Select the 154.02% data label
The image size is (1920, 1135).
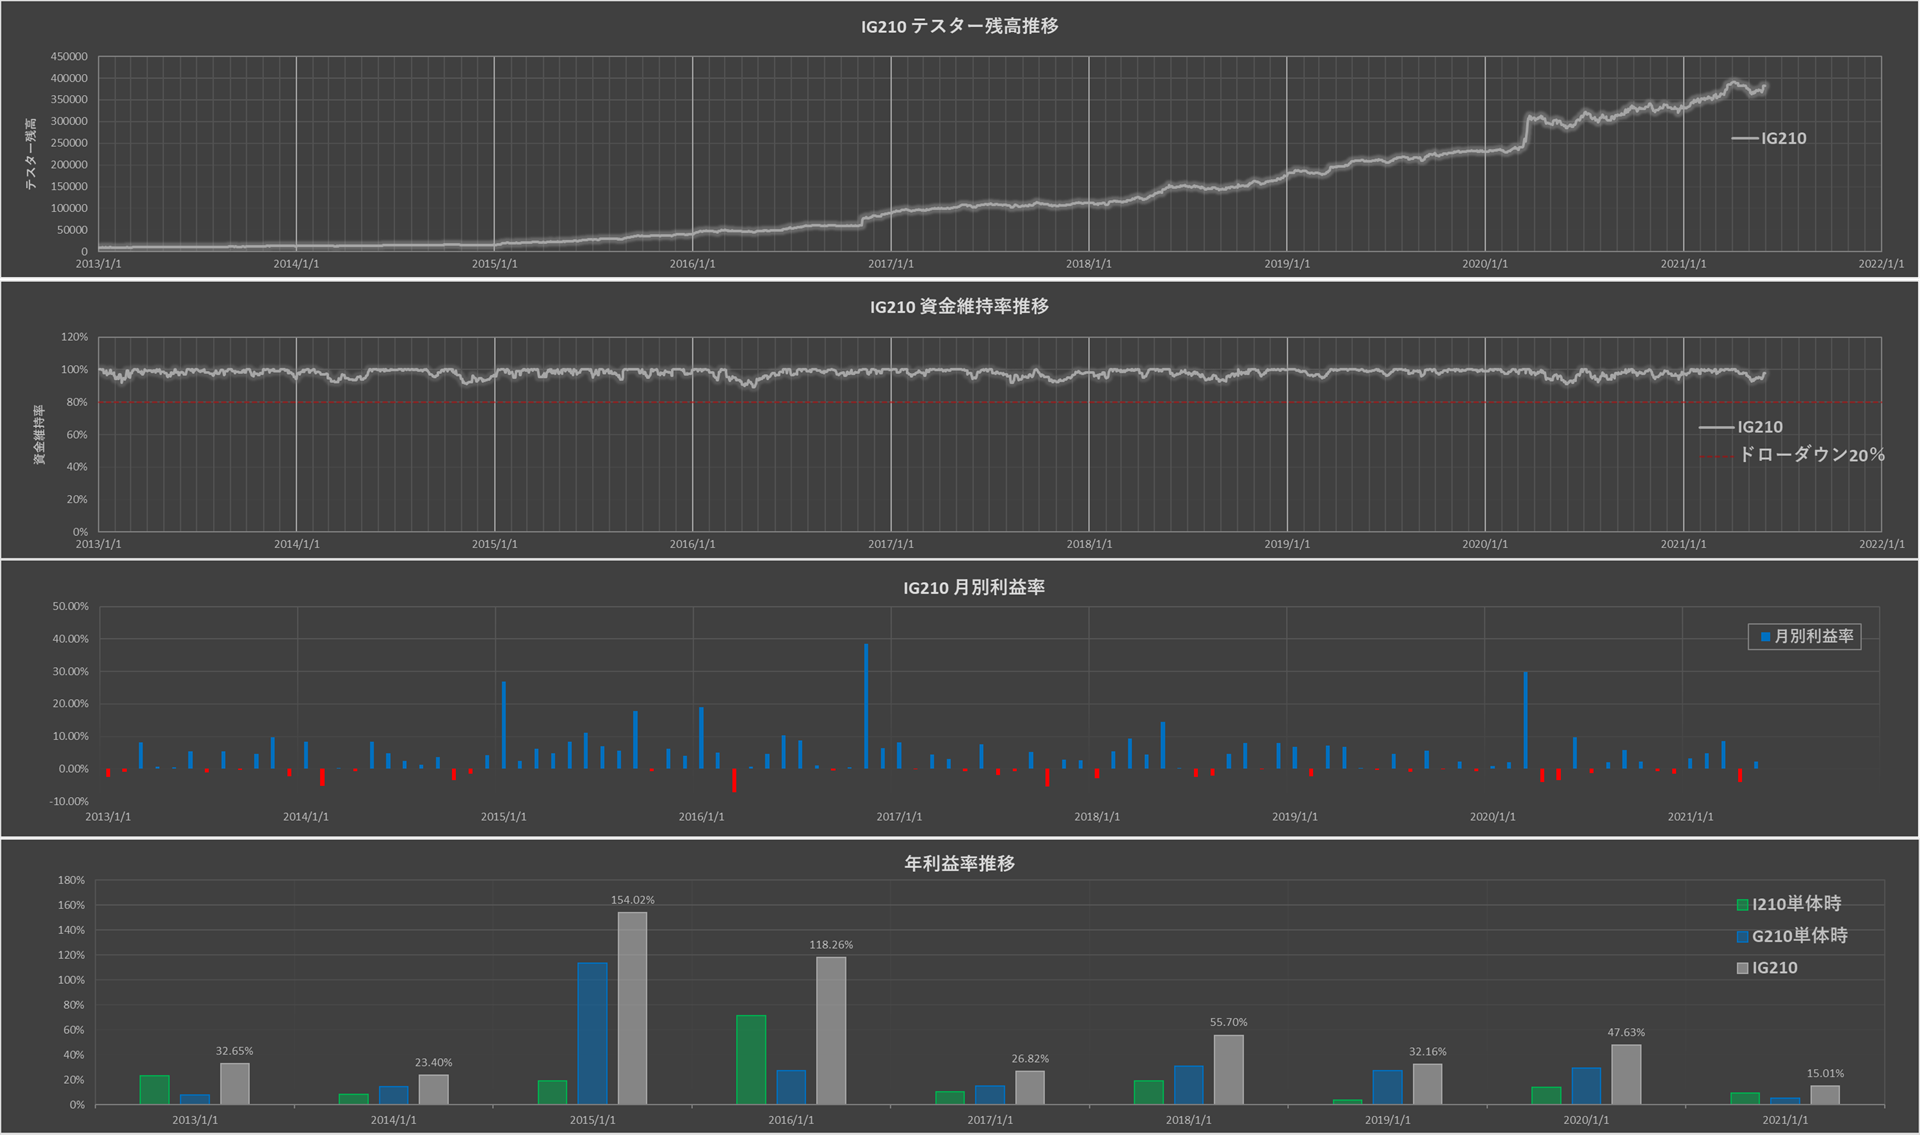[x=632, y=900]
